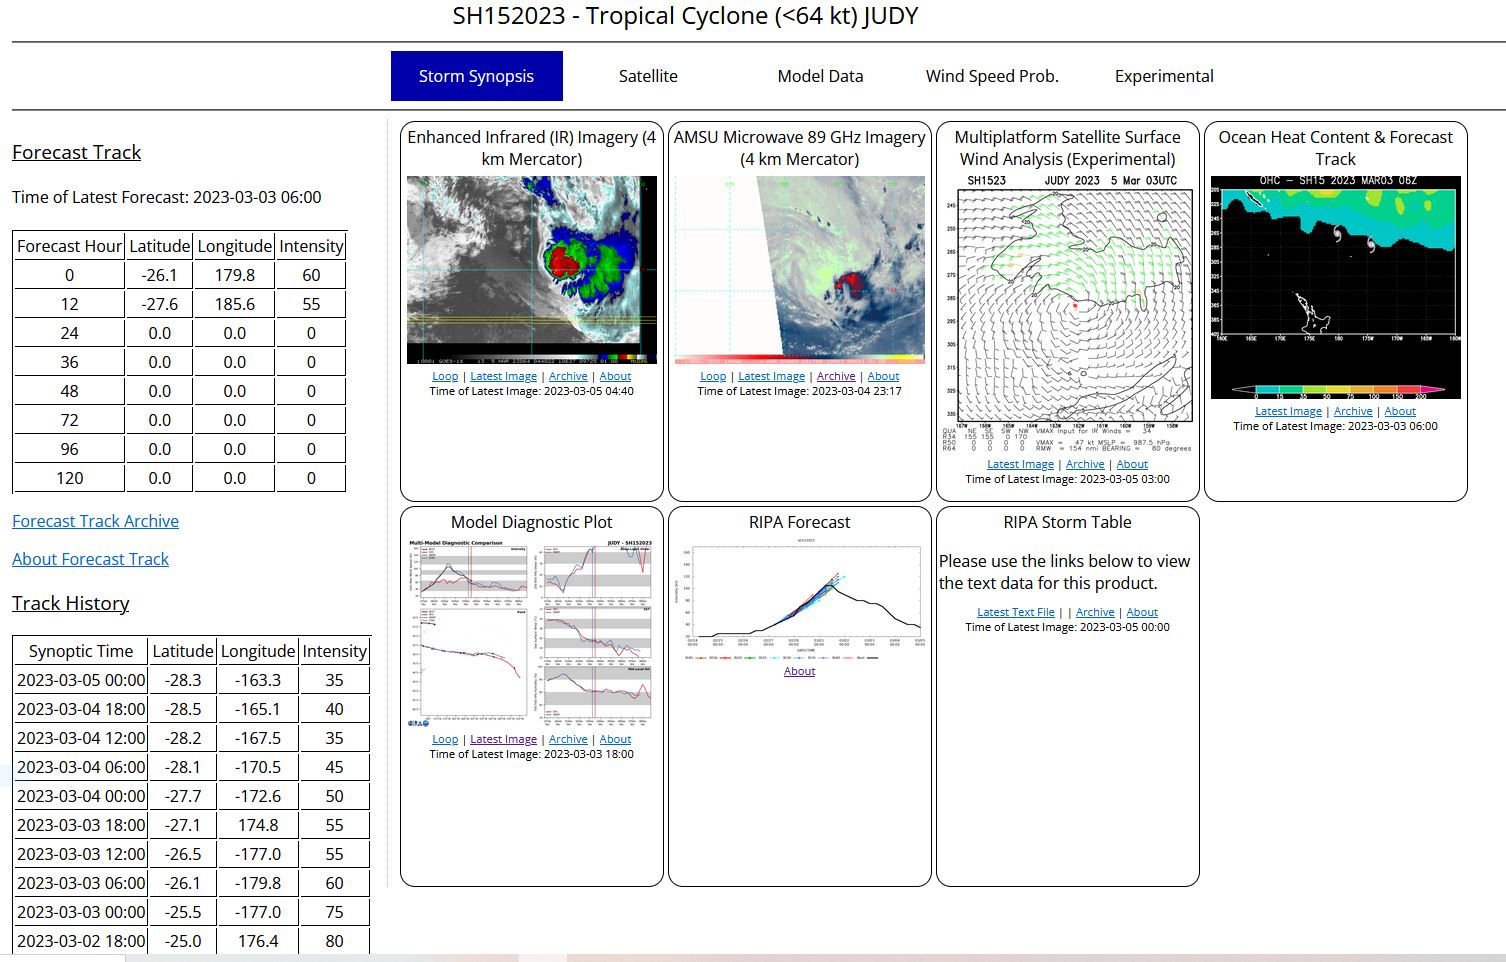
Task: Open Archive link under Surface Wind Analysis
Action: coord(1085,464)
